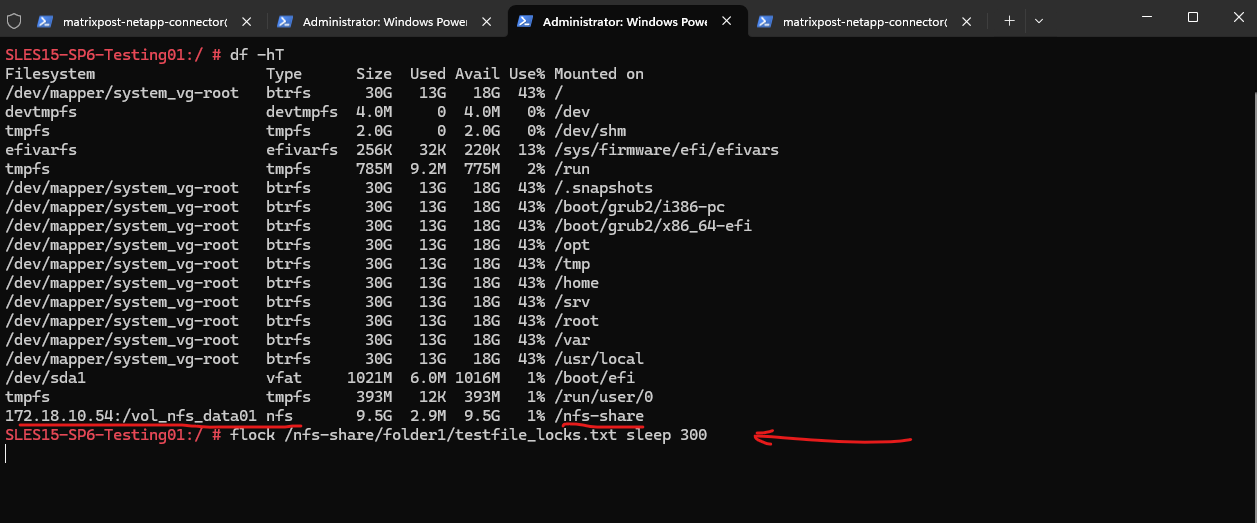Screen dimensions: 1257x523
Task: Click the '/nfs-share' mount point
Action: 599,416
